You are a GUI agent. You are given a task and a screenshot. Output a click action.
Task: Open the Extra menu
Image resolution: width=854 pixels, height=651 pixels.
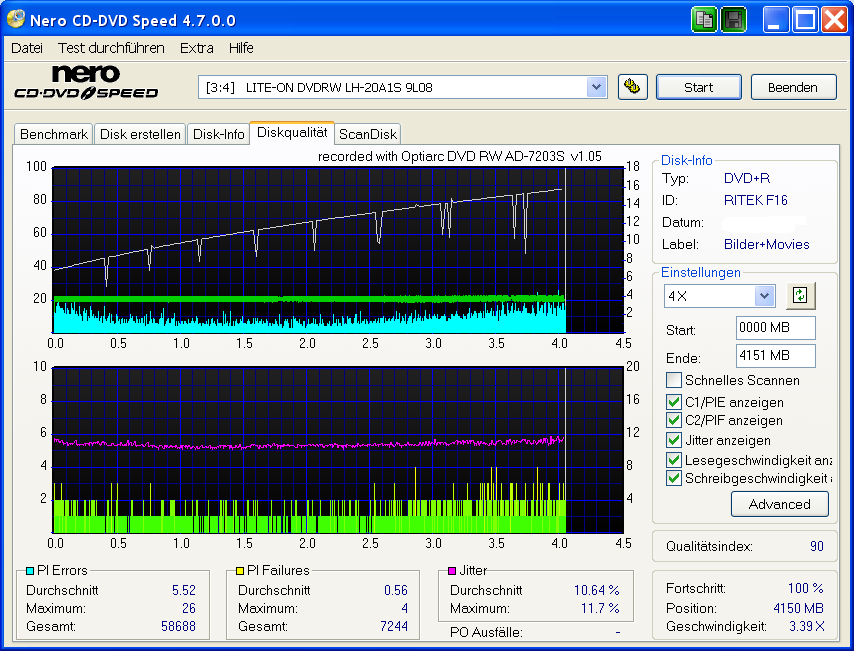pyautogui.click(x=196, y=47)
